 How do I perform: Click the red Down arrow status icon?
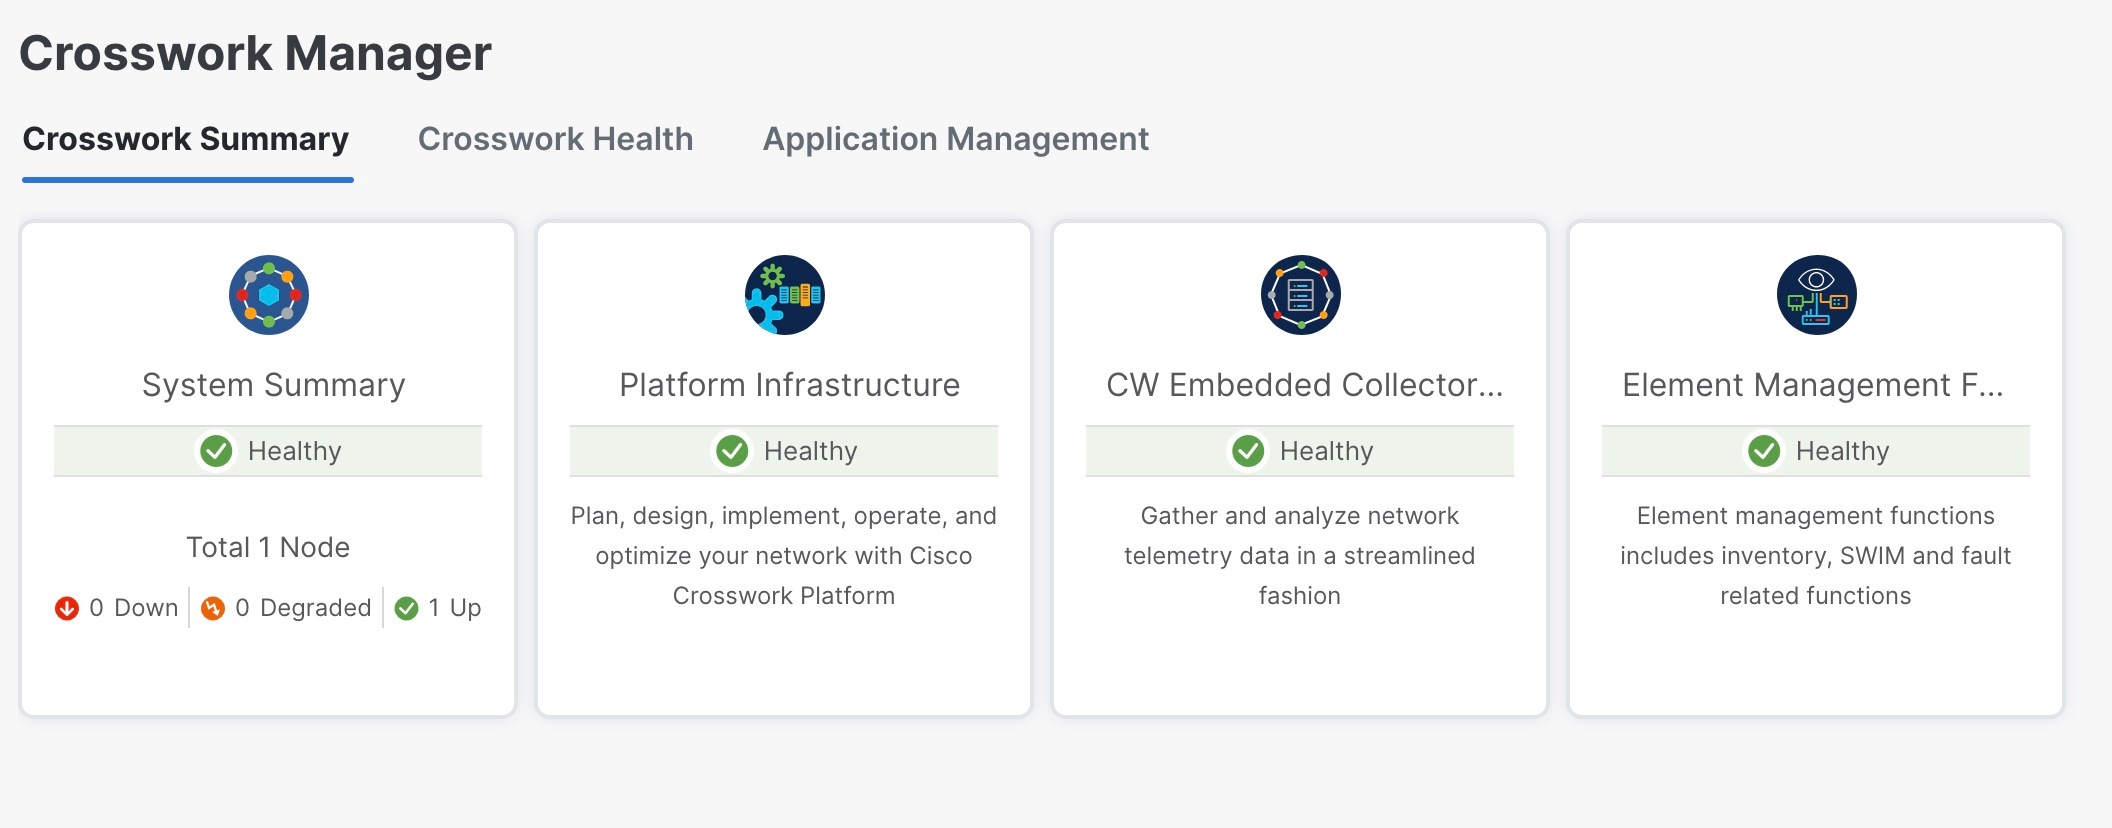pyautogui.click(x=66, y=607)
